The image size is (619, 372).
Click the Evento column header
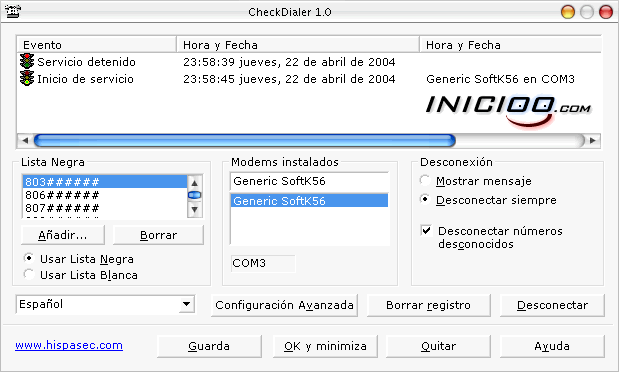coord(96,45)
